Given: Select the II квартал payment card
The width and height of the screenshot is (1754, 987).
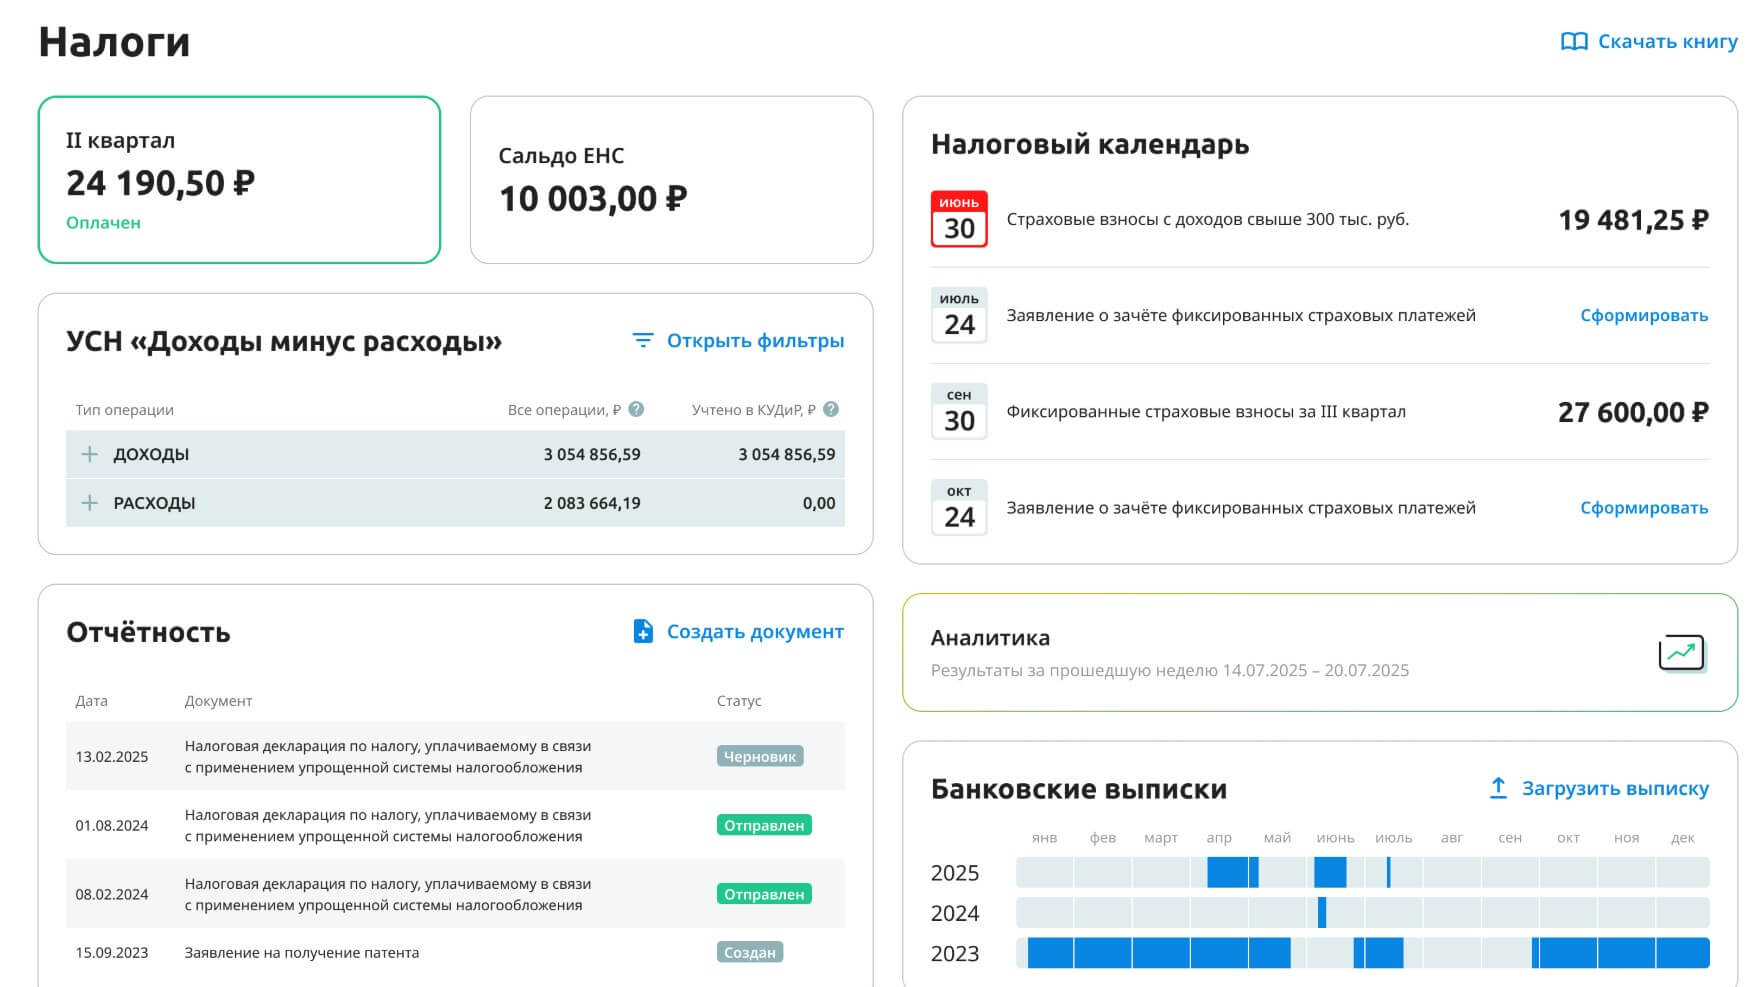Looking at the screenshot, I should coord(240,180).
